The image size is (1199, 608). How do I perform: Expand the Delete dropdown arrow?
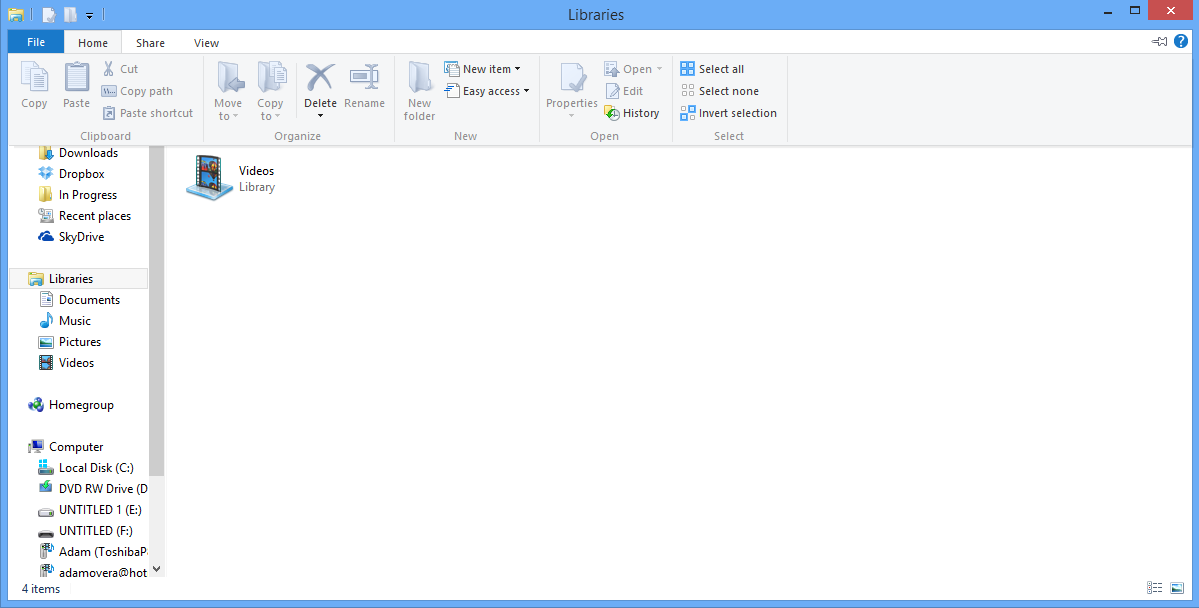(x=320, y=116)
